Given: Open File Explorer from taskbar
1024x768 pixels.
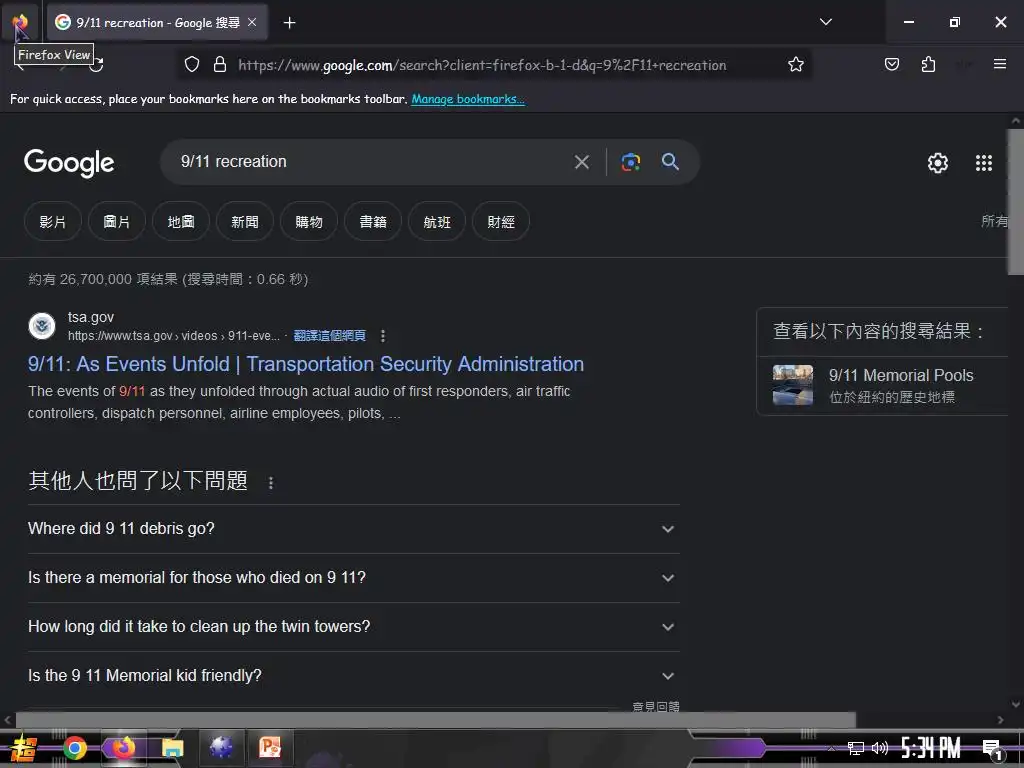Looking at the screenshot, I should pos(172,748).
